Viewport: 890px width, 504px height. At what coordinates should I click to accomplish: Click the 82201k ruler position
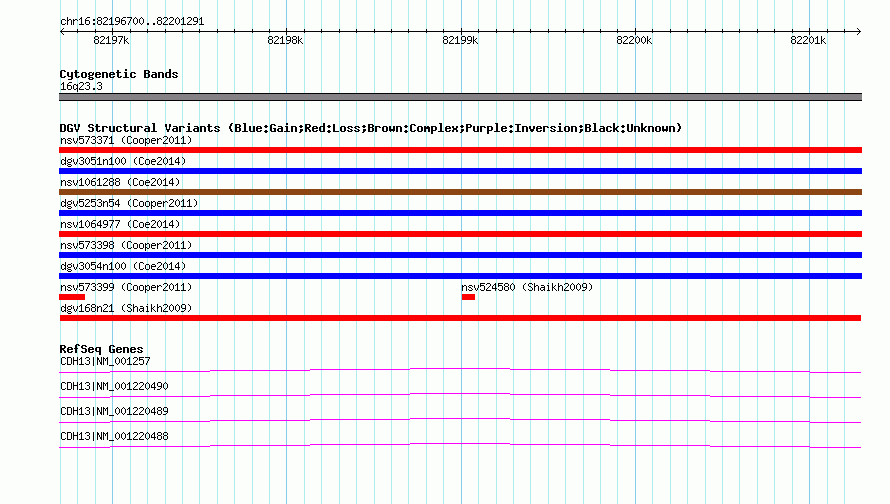(x=808, y=40)
